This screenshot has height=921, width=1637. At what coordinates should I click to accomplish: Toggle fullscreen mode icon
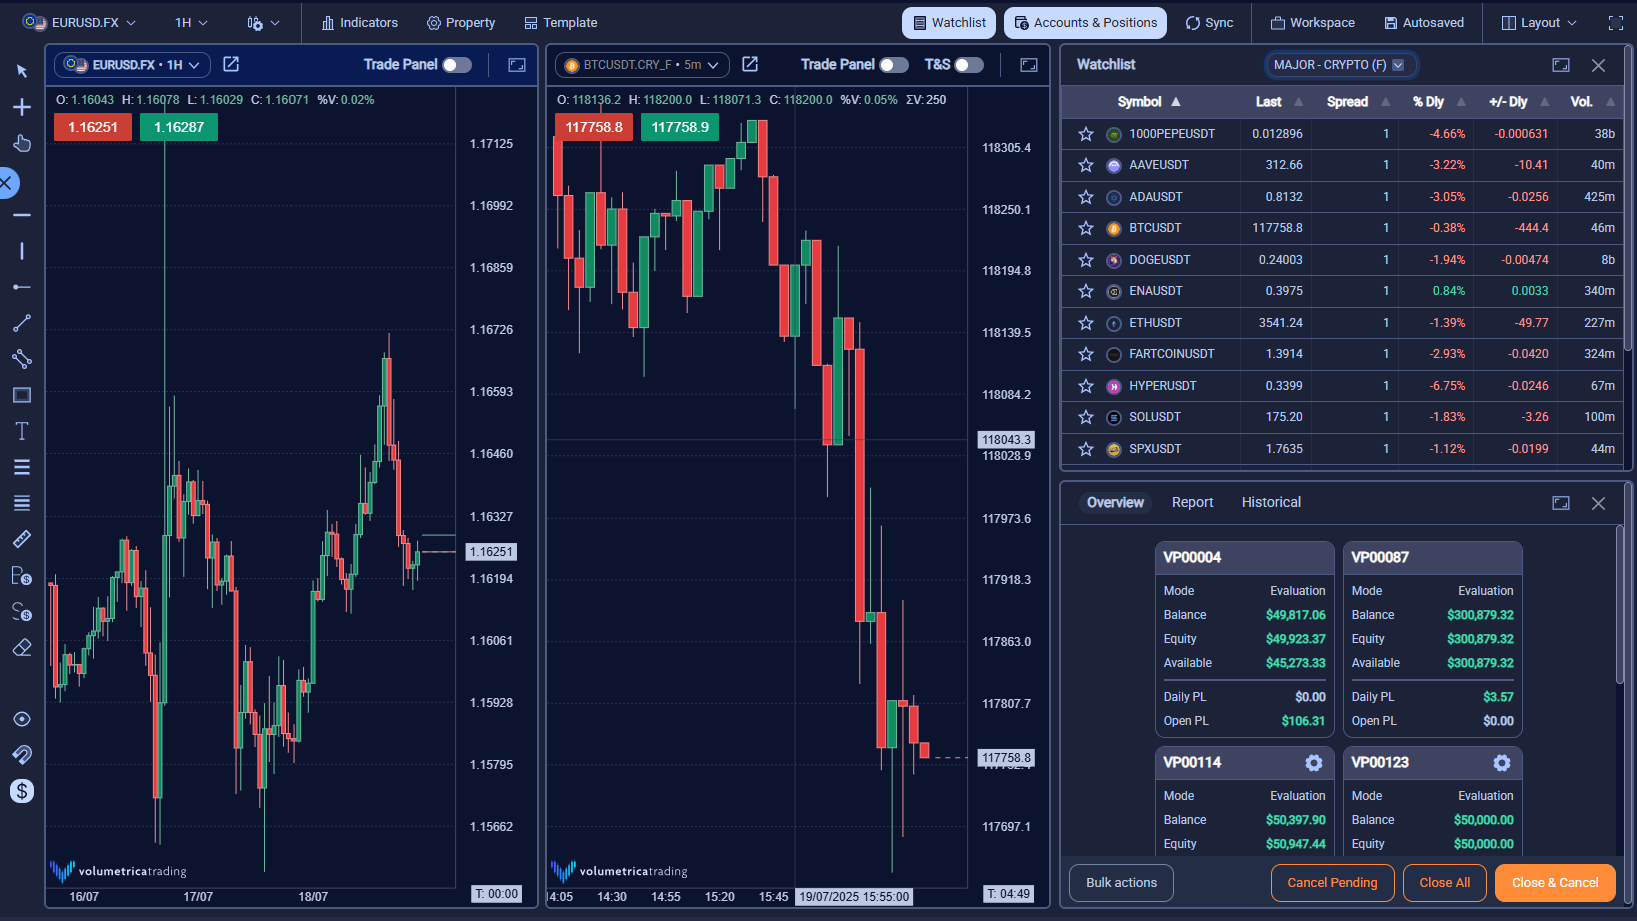point(1616,23)
